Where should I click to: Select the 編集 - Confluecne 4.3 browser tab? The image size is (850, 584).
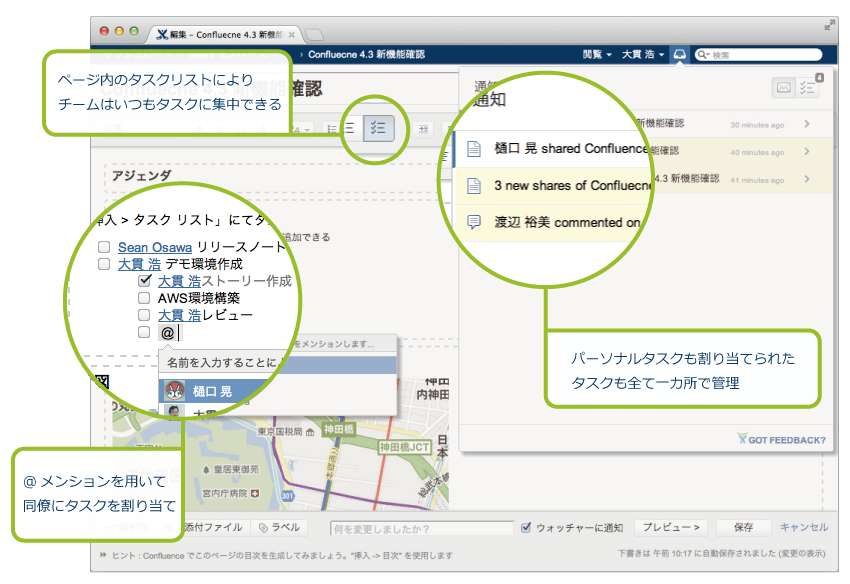pyautogui.click(x=225, y=35)
